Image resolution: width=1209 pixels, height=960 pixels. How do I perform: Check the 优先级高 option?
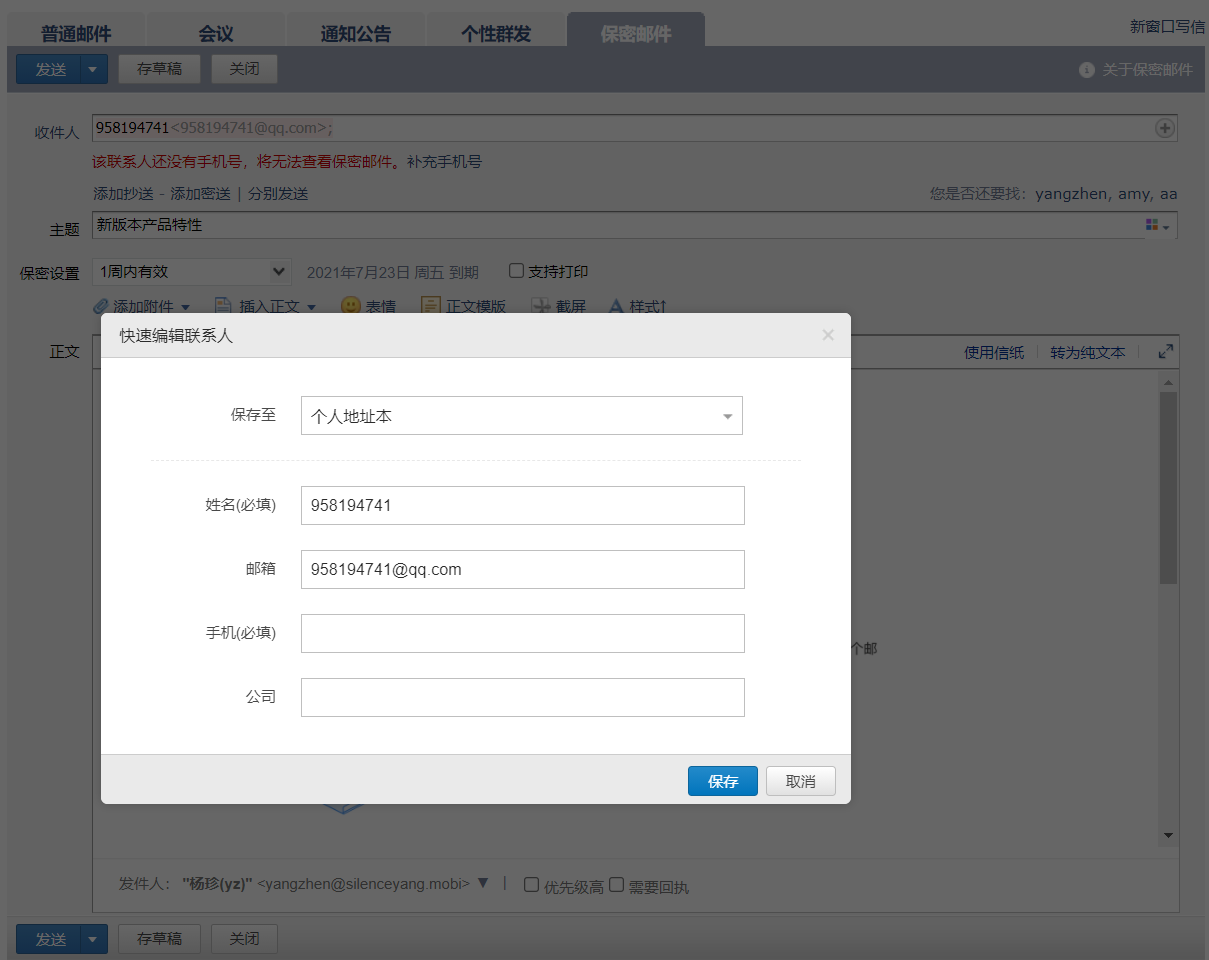(x=532, y=885)
